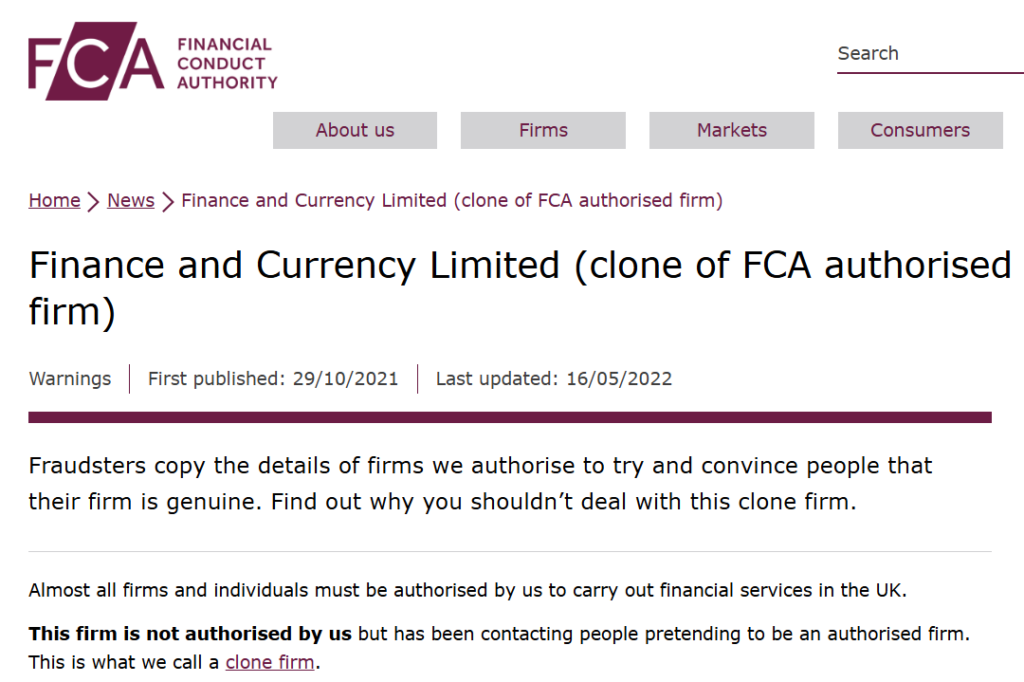Open the Markets menu
The image size is (1024, 682).
coord(731,130)
